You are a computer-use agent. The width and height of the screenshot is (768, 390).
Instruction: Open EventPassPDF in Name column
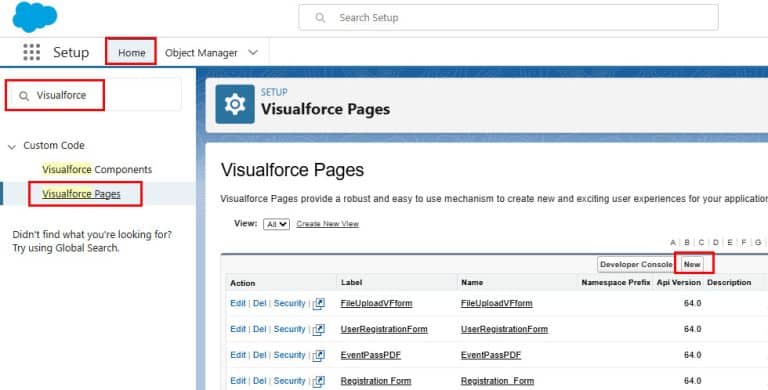pyautogui.click(x=491, y=355)
